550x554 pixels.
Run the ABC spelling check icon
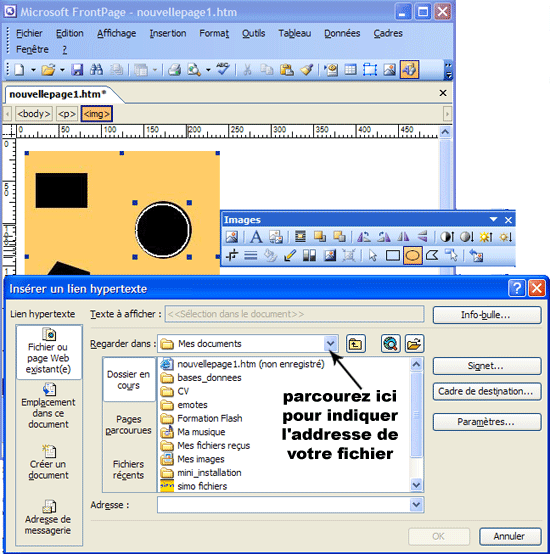click(223, 69)
